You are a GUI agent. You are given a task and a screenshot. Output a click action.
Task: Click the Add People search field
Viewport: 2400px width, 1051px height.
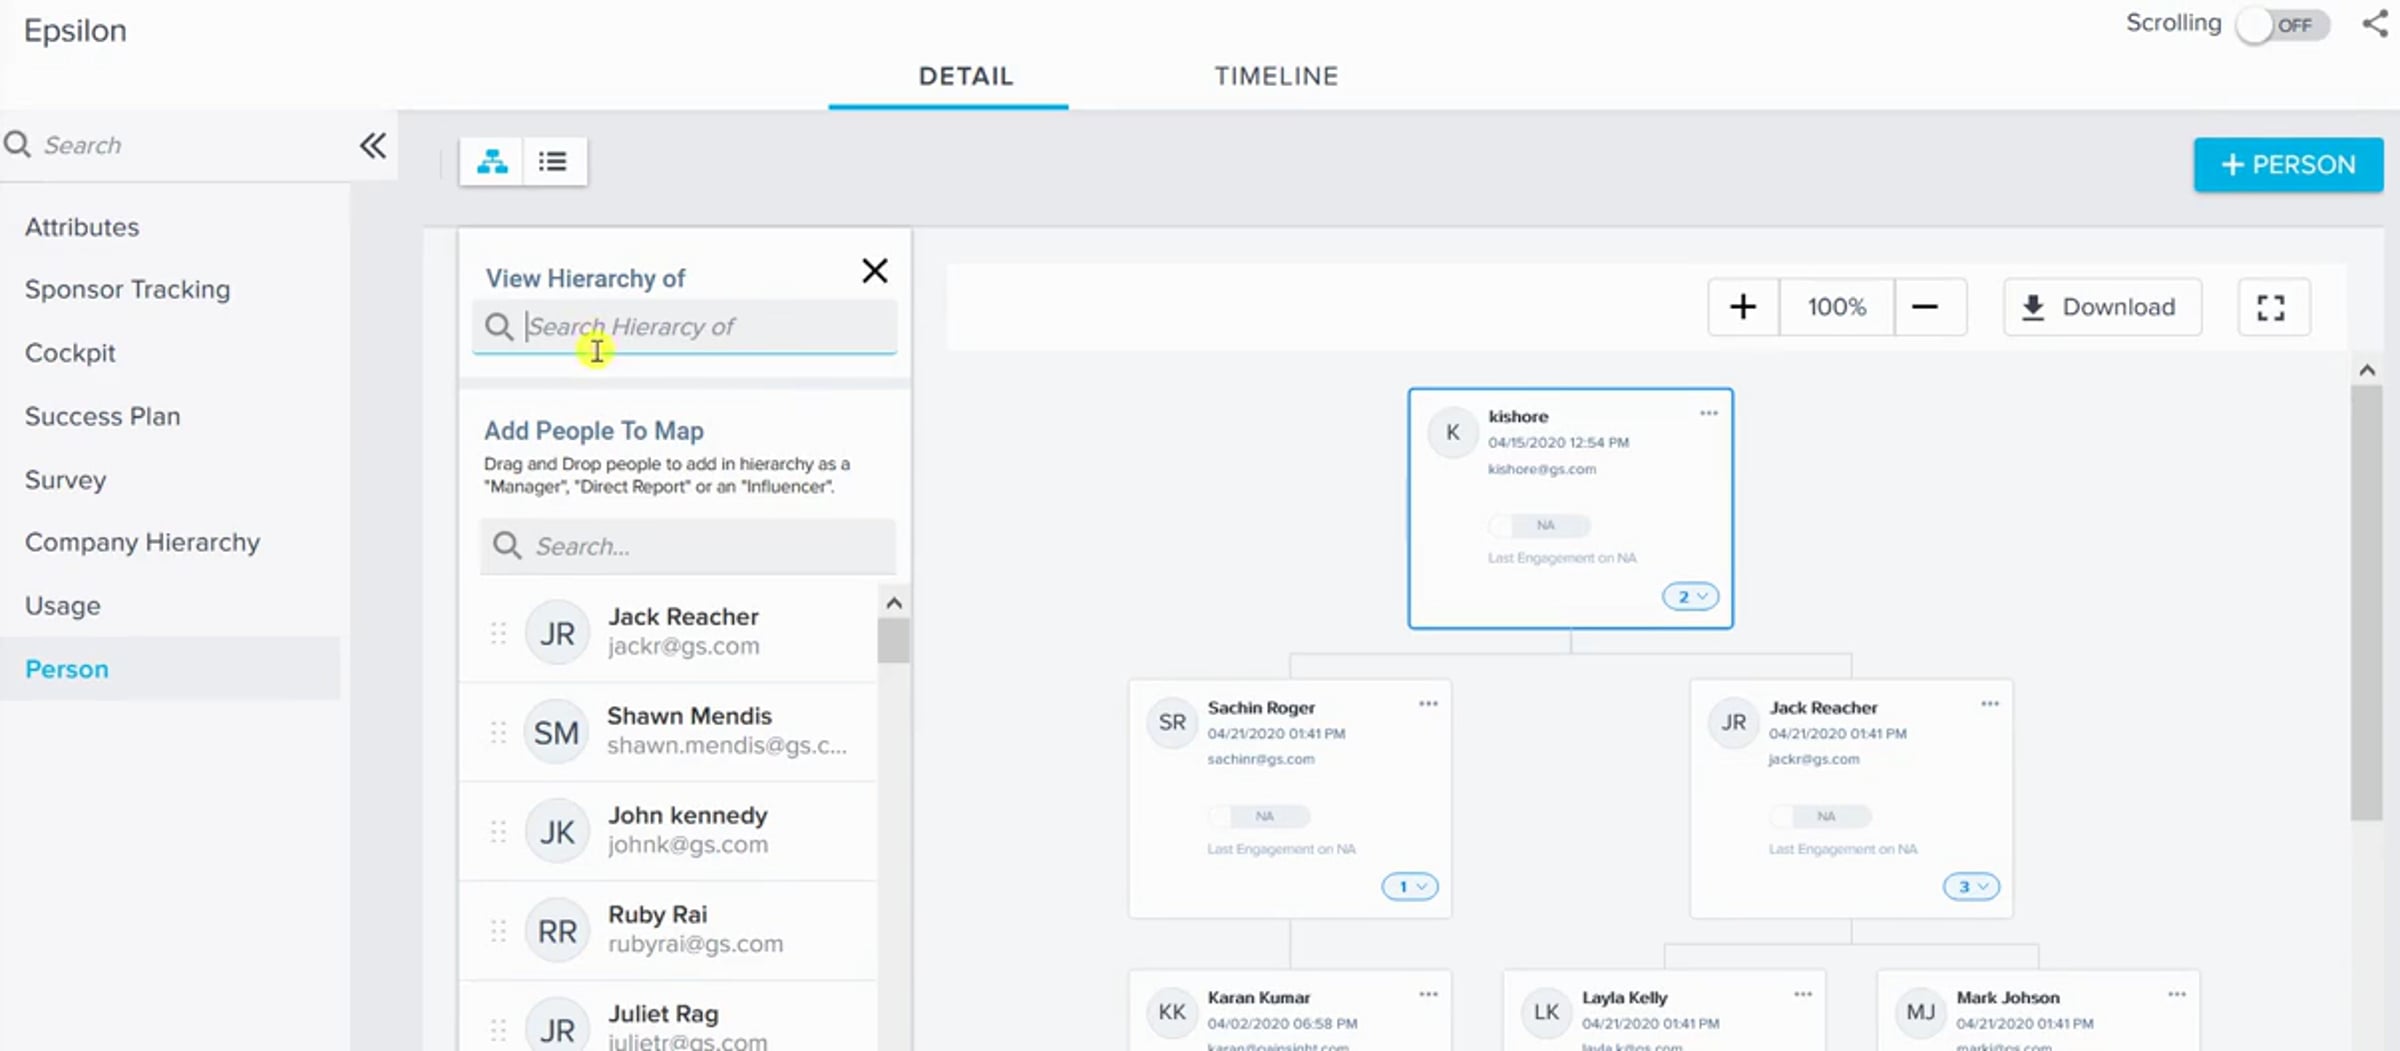pos(688,546)
